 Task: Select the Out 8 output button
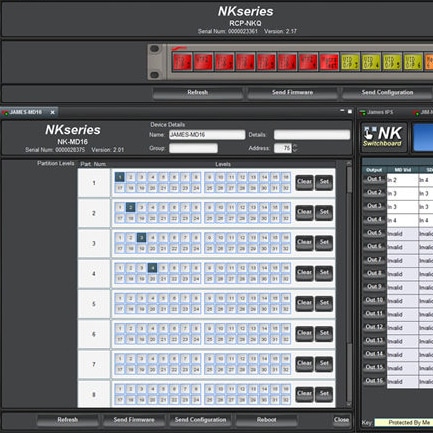(x=374, y=273)
